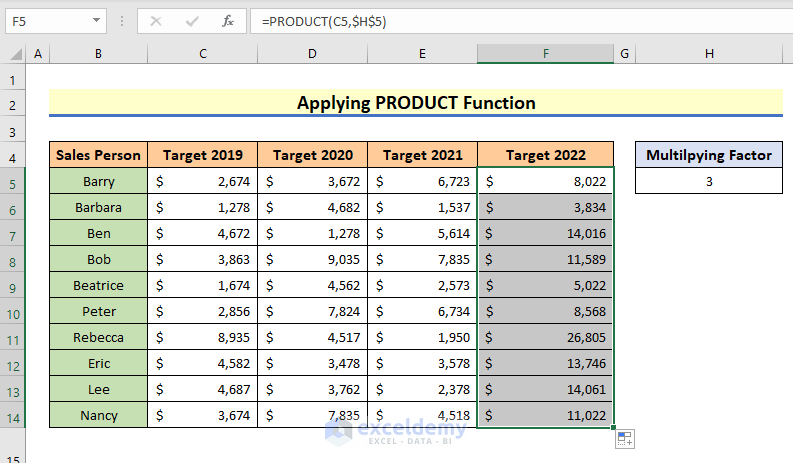Viewport: 793px width, 463px height.
Task: Click the 'Target 2019' header cell
Action: point(202,155)
